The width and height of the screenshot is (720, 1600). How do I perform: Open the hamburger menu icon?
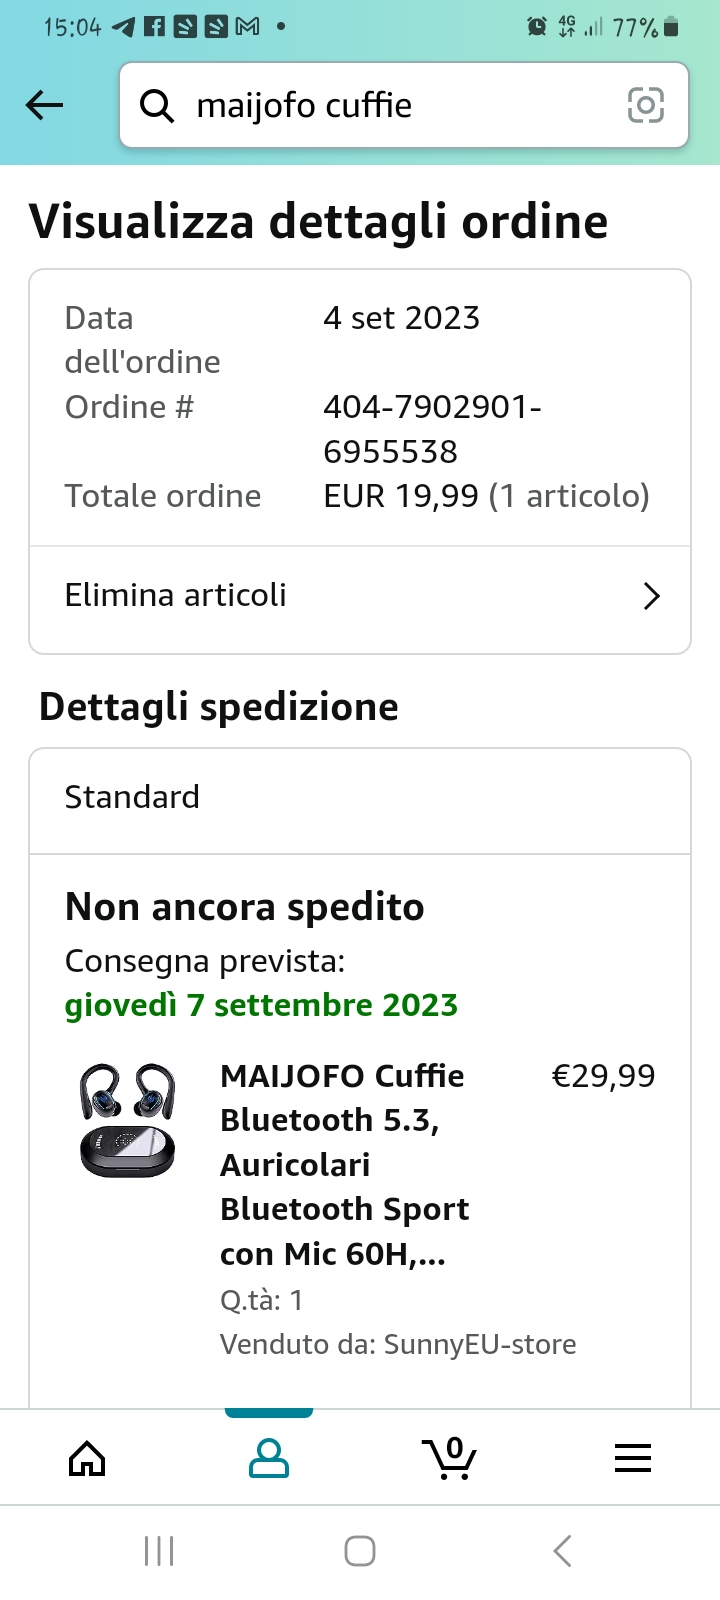click(632, 1459)
